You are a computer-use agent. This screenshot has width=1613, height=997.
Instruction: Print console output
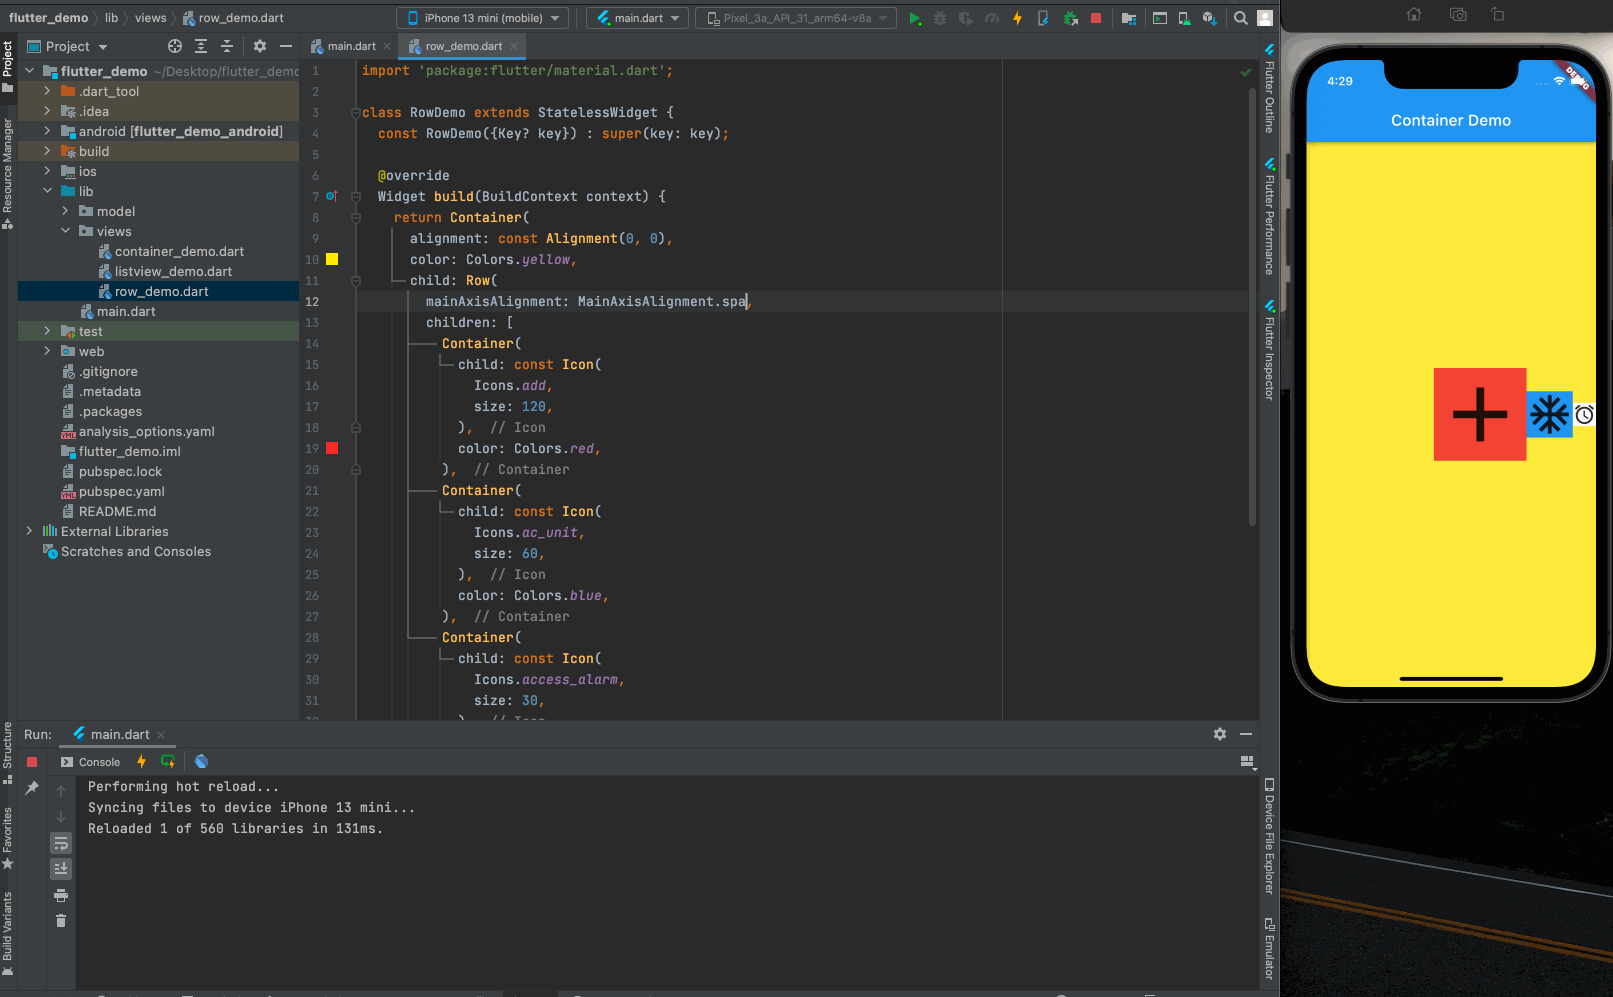click(61, 895)
